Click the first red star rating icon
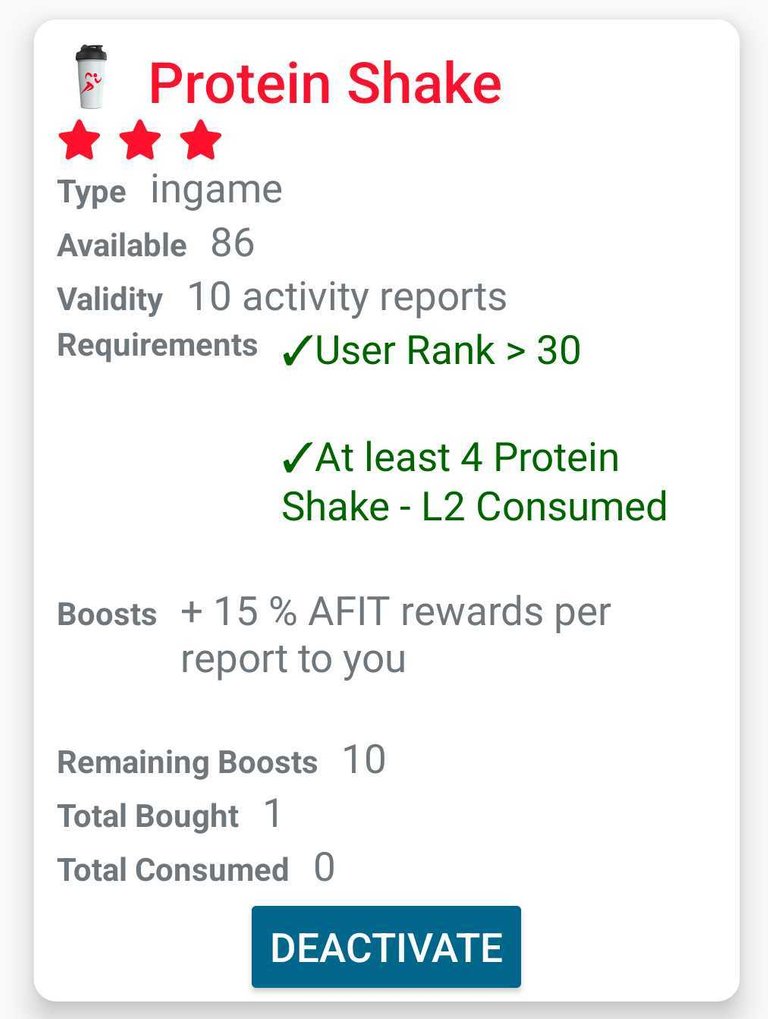768x1019 pixels. click(79, 140)
